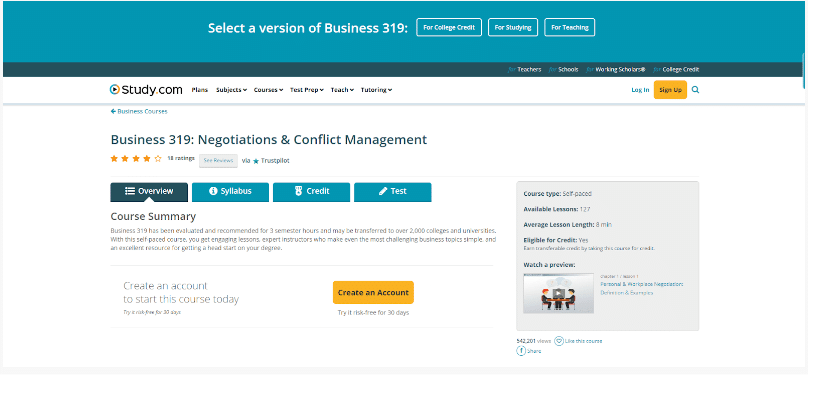Click the Trustpilot star logo
This screenshot has width=814, height=398.
[x=255, y=161]
